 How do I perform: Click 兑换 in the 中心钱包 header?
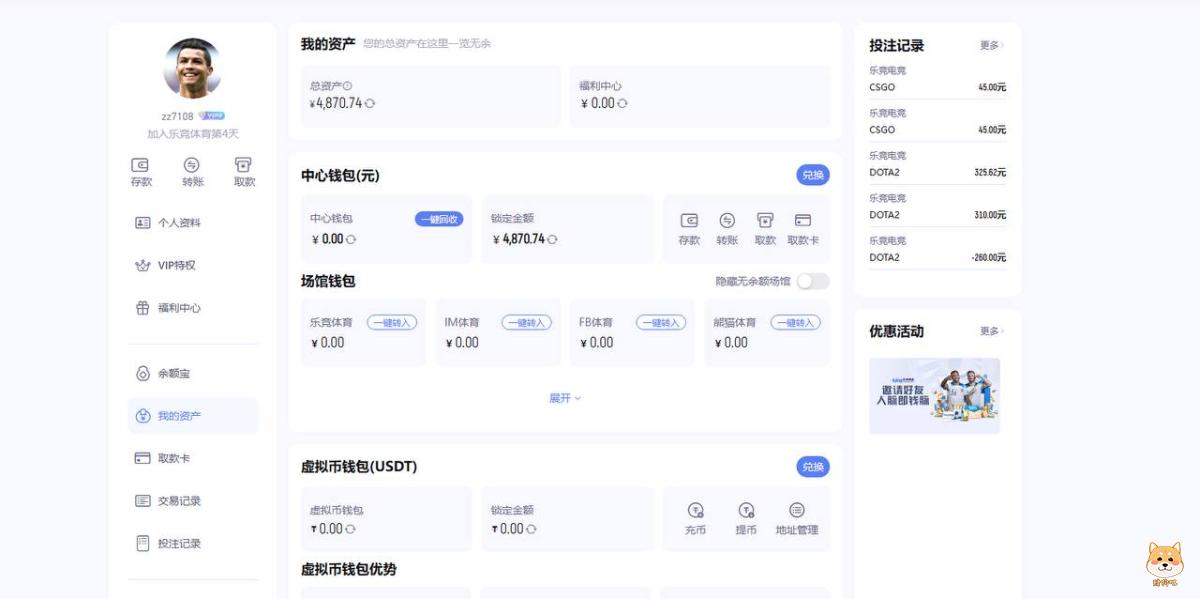click(x=812, y=174)
